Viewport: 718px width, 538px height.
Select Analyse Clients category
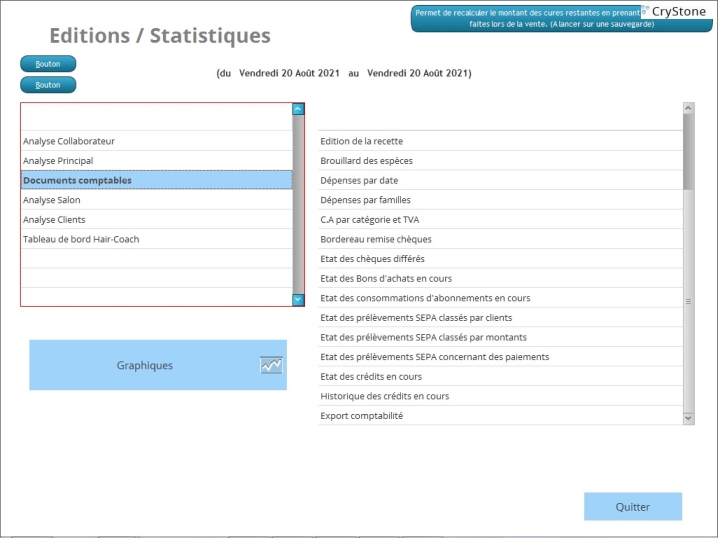157,220
